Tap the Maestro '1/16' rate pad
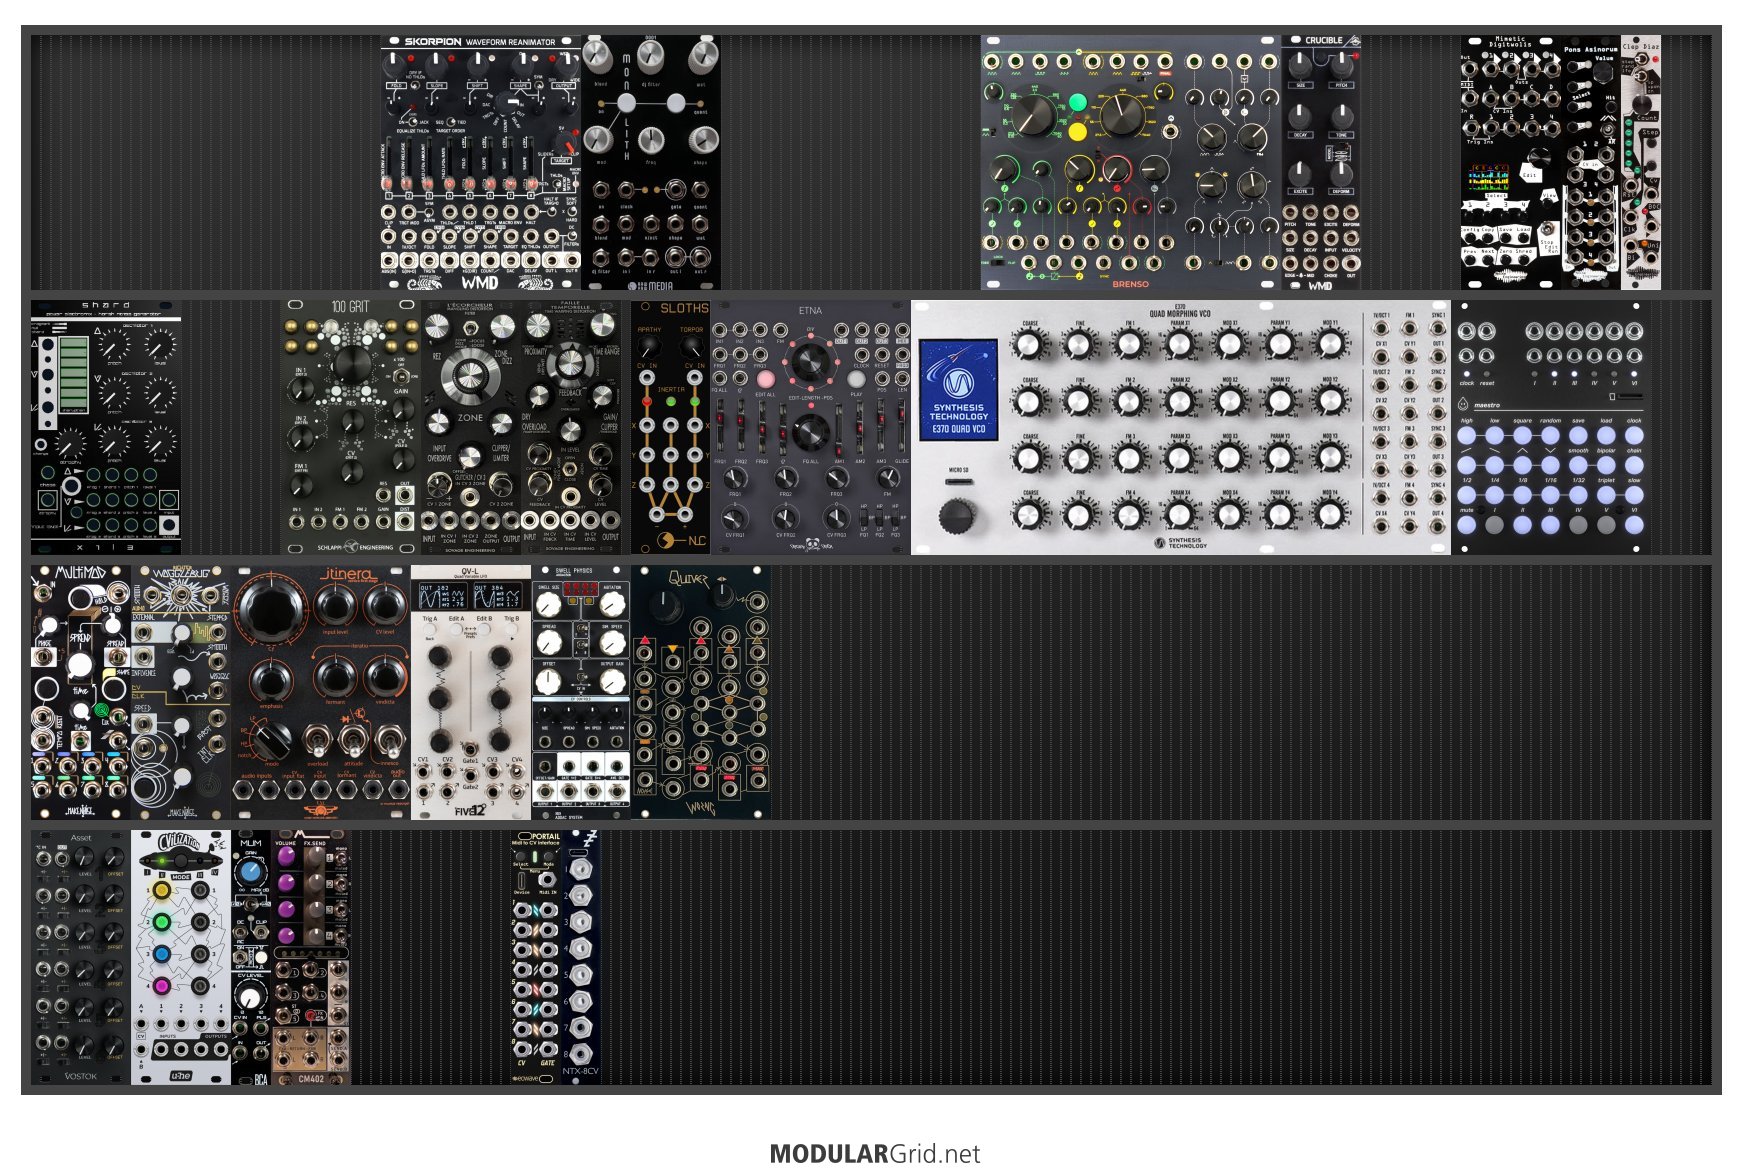The height and width of the screenshot is (1175, 1752). (x=1551, y=494)
